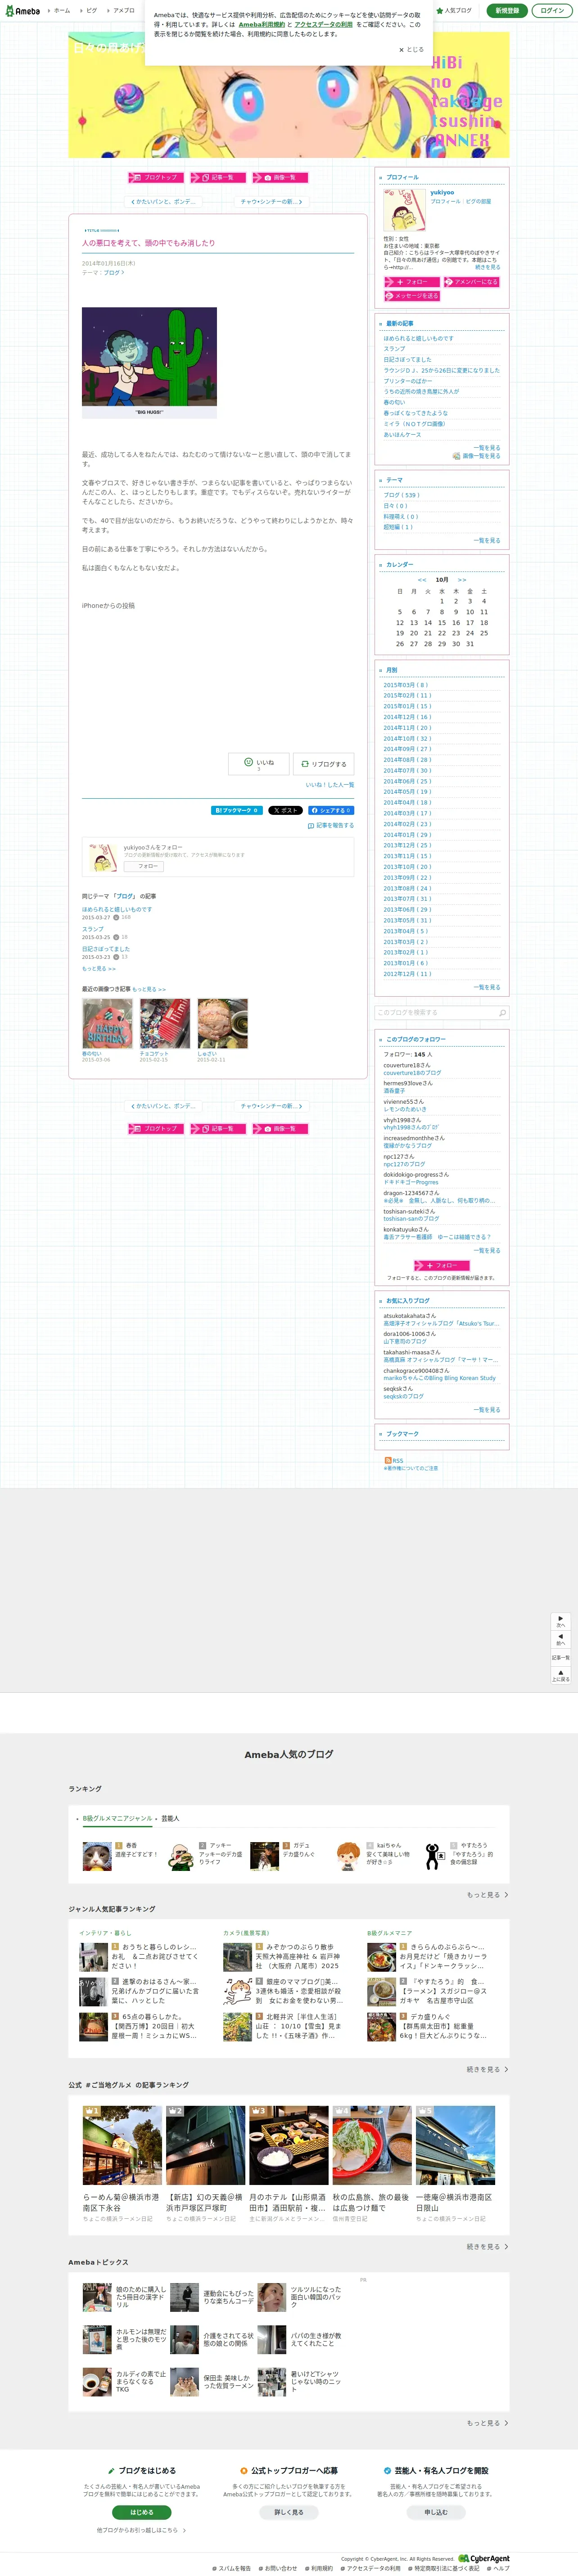Click the Ameba logo in header
Screen dimensions: 578x2576
point(21,10)
